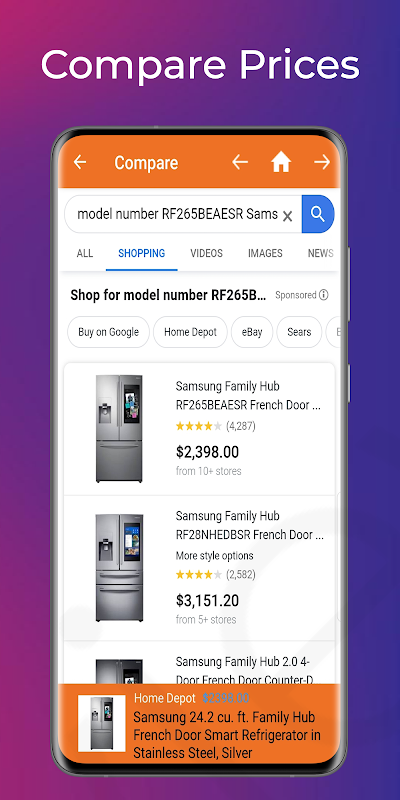Switch to the ALL tab
The height and width of the screenshot is (800, 400).
pos(85,254)
